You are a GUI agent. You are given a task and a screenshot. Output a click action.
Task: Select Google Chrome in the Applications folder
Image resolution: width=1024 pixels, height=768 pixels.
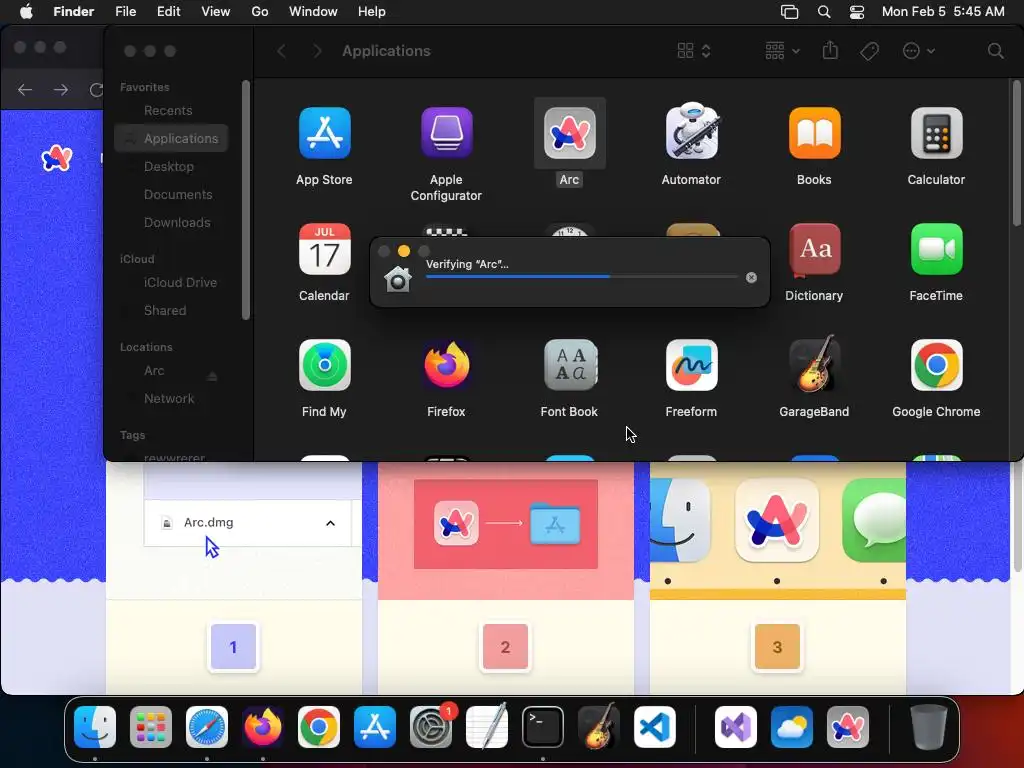point(936,365)
